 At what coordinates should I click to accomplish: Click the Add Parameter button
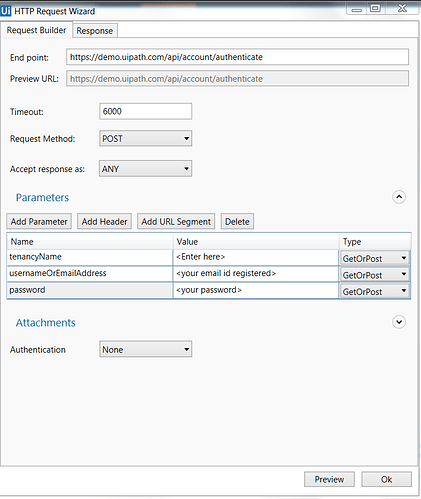coord(39,221)
